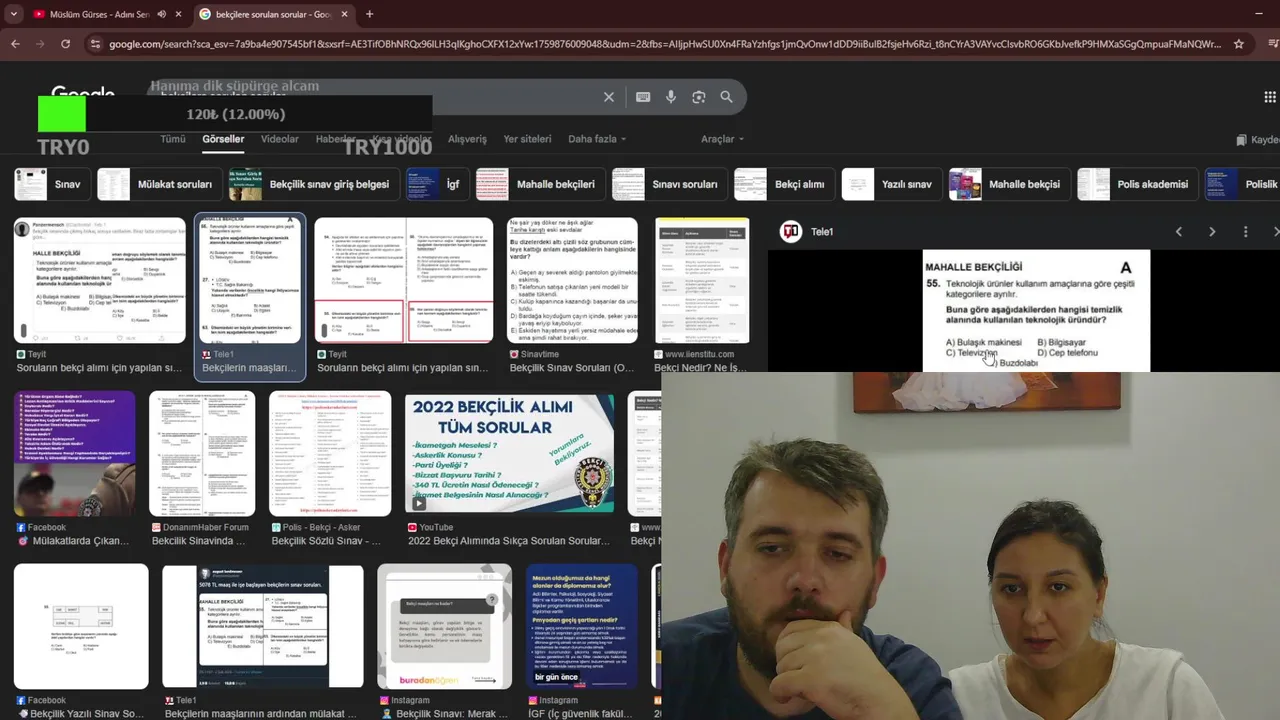Open the on-screen keyboard input tool
Viewport: 1280px width, 720px height.
[643, 97]
